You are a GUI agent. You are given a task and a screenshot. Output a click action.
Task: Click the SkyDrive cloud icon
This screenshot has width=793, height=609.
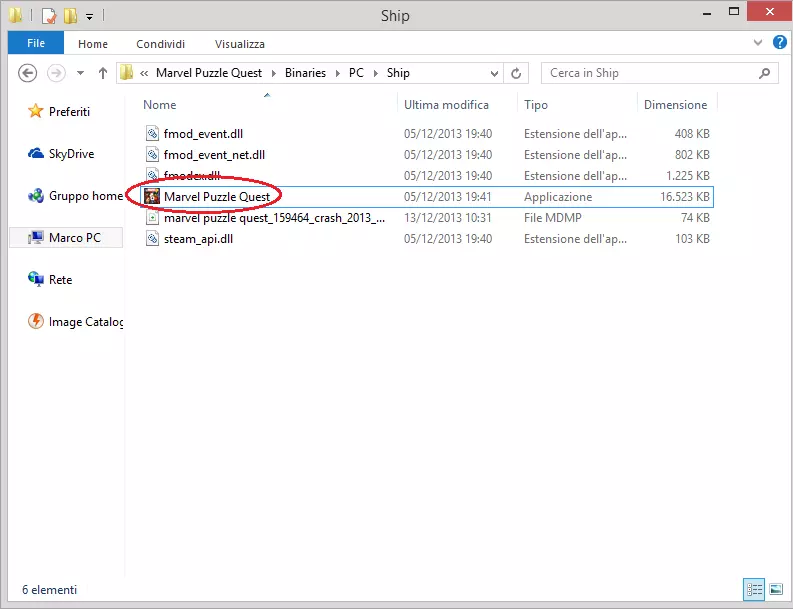[x=35, y=153]
